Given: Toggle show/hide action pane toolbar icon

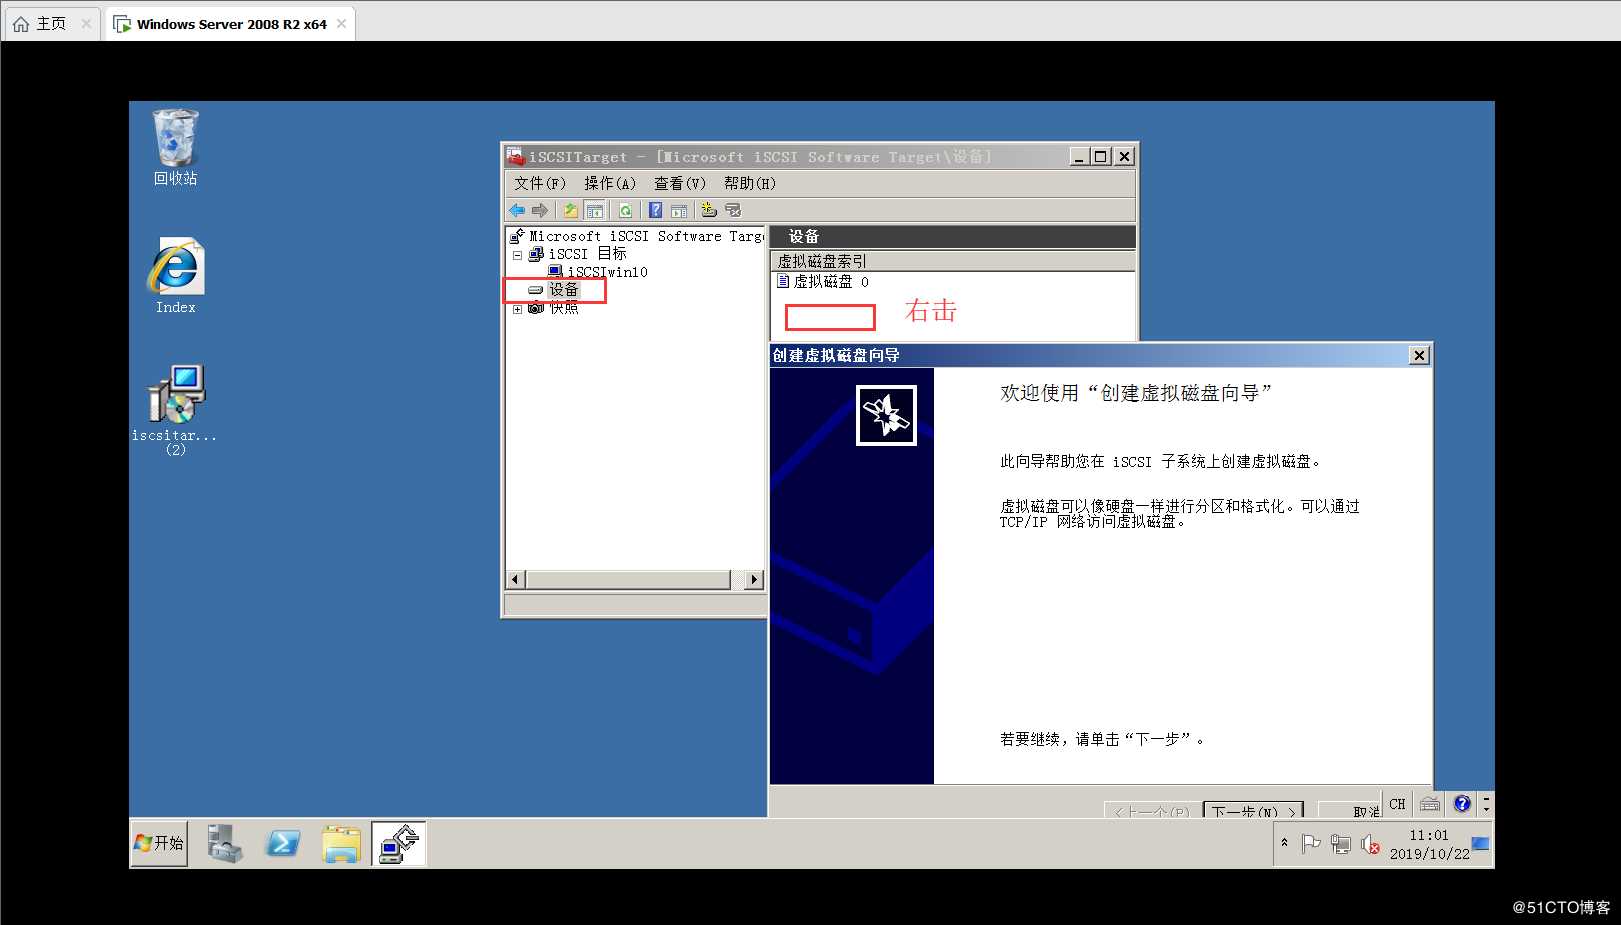Looking at the screenshot, I should [x=679, y=210].
